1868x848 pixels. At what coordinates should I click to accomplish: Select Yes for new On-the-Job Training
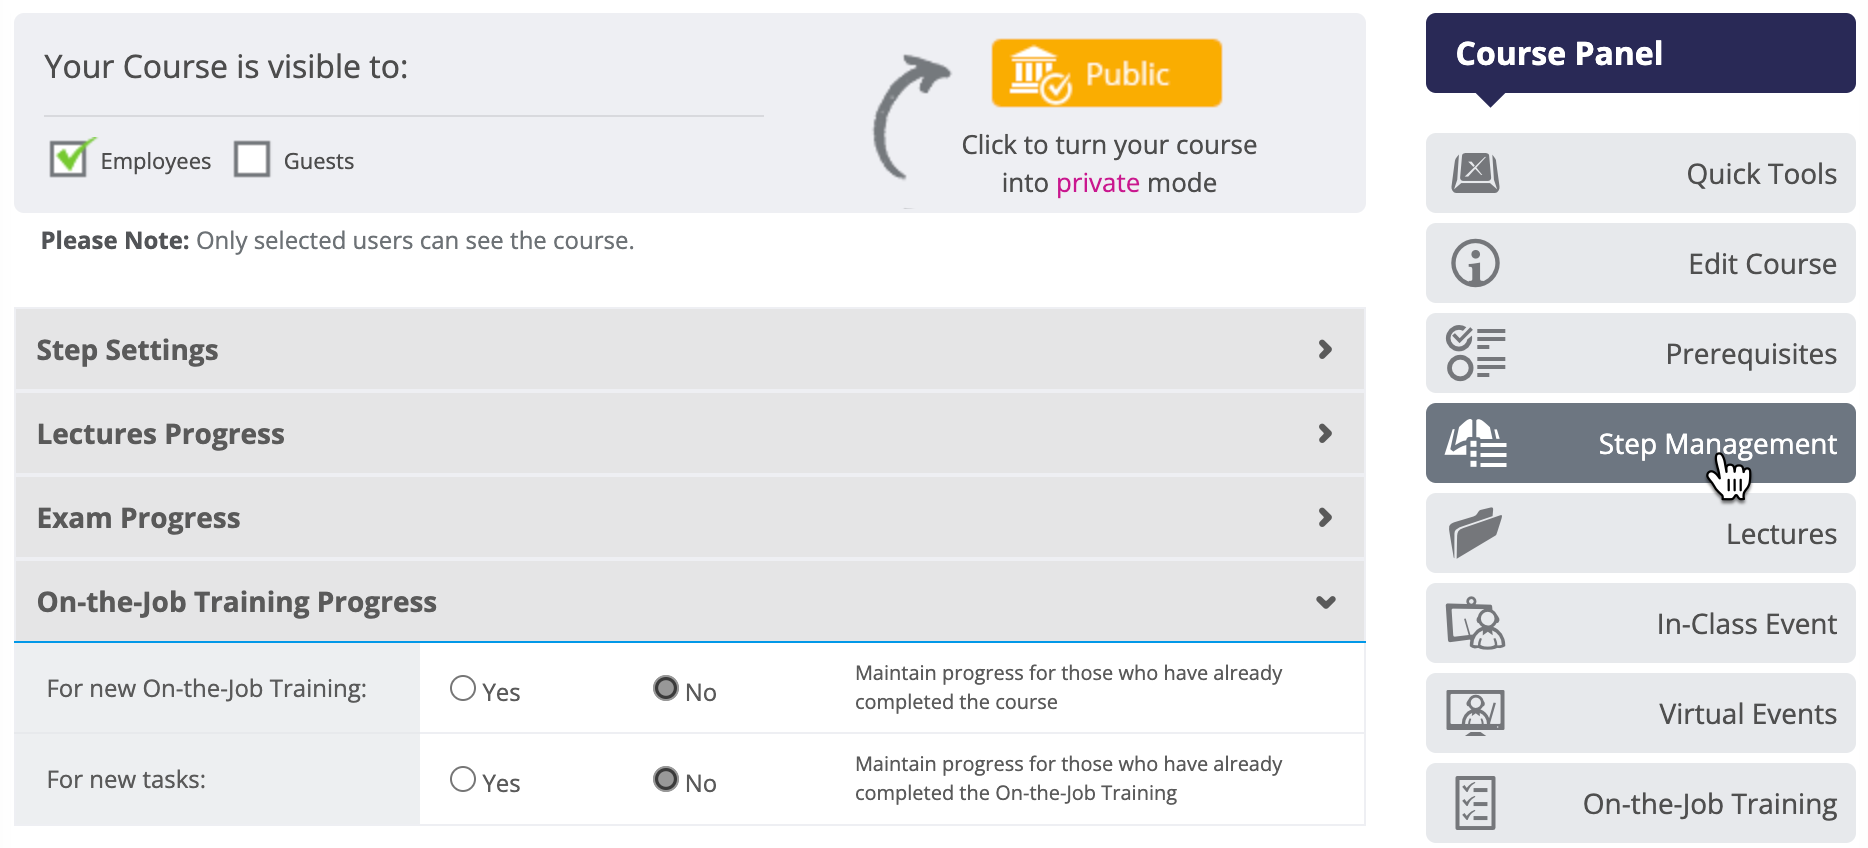coord(463,688)
